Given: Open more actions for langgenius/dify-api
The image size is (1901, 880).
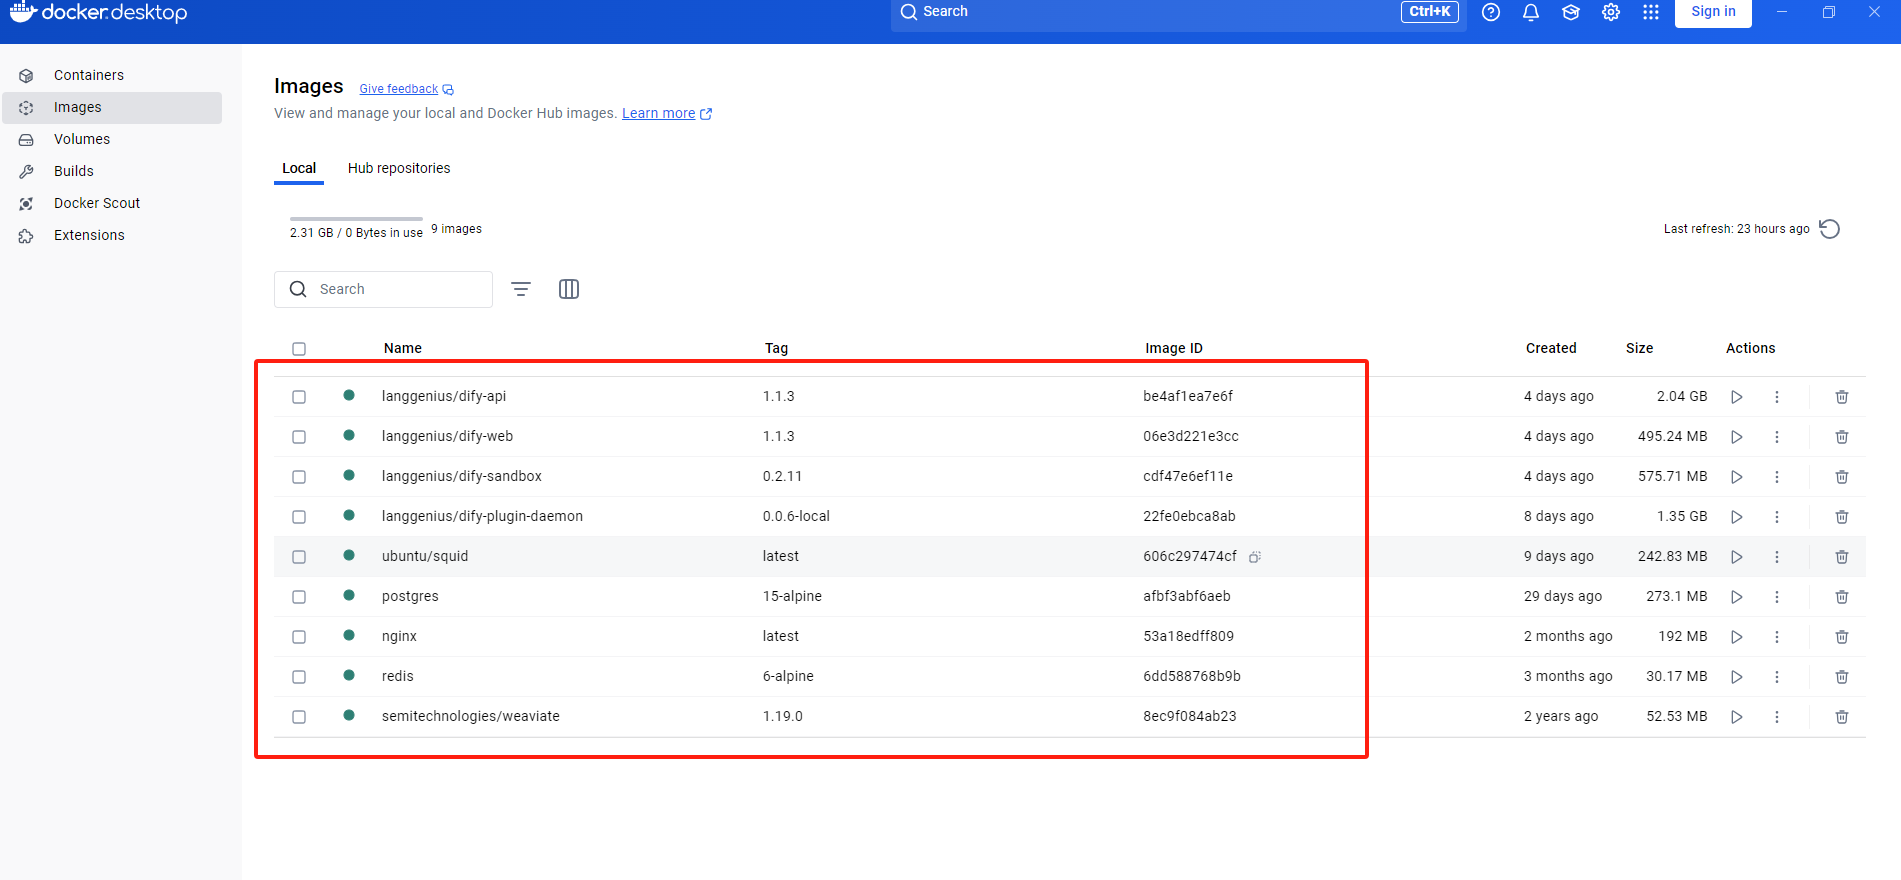Looking at the screenshot, I should coord(1777,397).
